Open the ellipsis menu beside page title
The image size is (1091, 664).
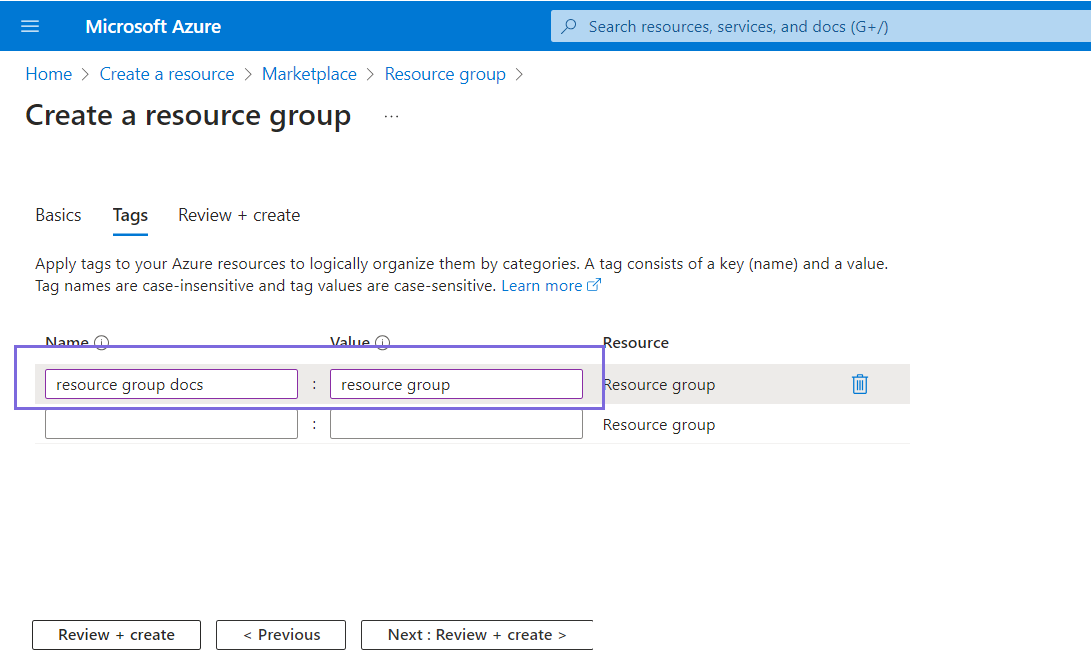[391, 116]
